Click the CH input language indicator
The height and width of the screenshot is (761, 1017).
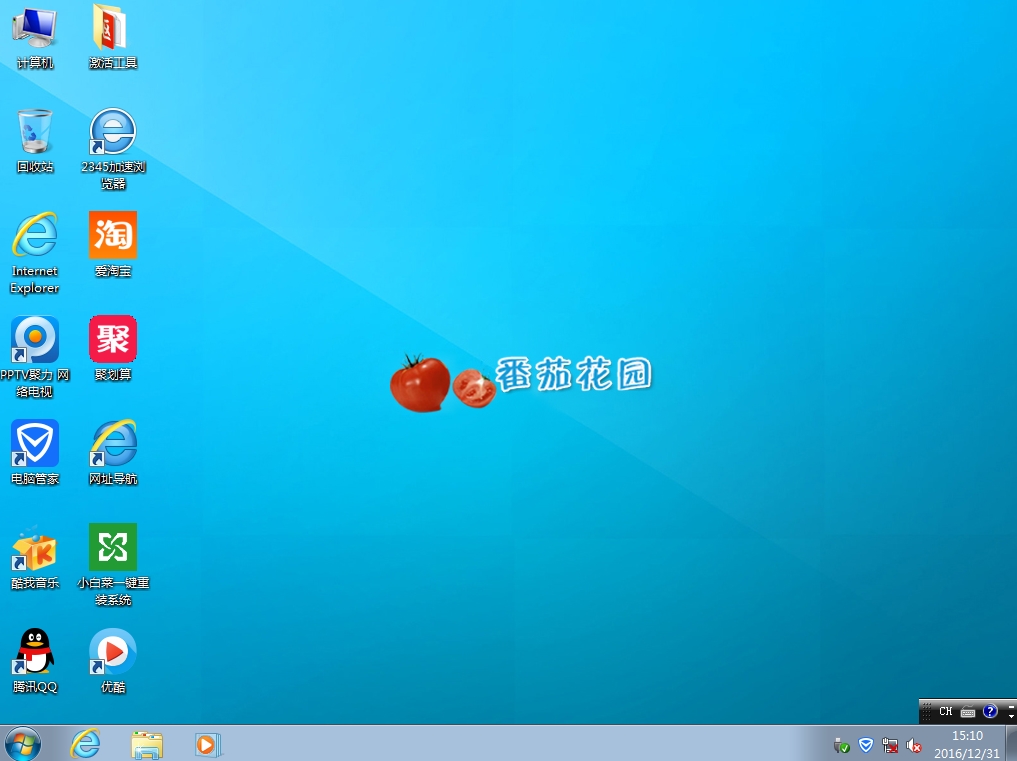(946, 711)
